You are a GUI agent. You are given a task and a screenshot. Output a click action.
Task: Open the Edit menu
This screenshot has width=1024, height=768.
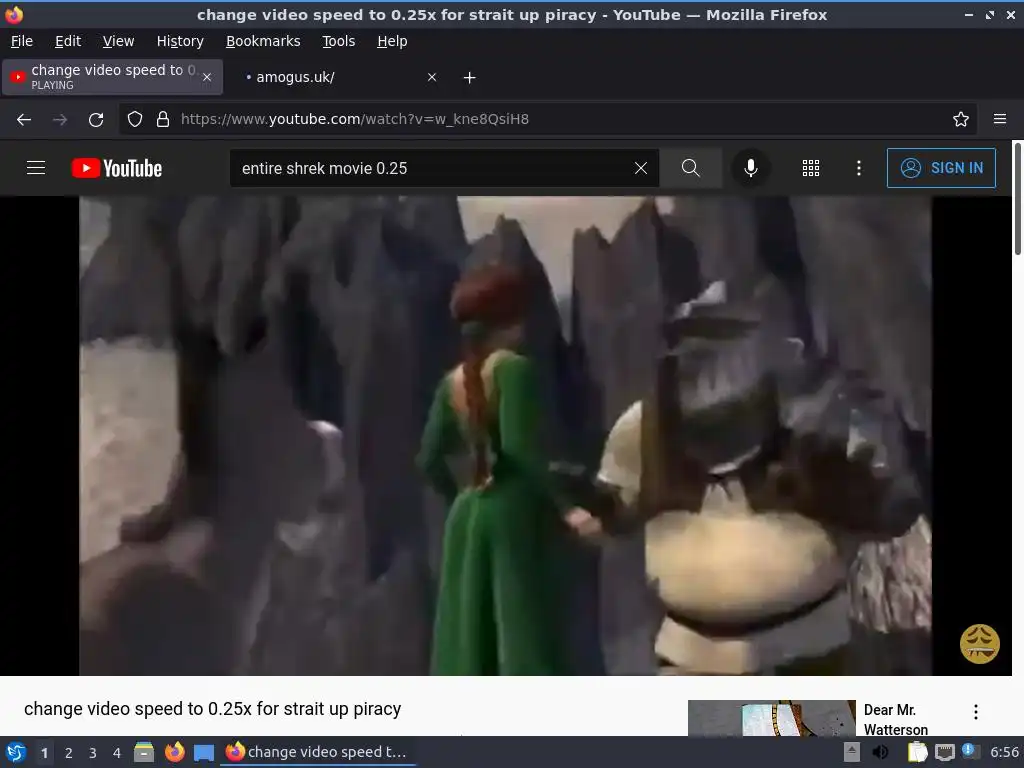pos(68,41)
